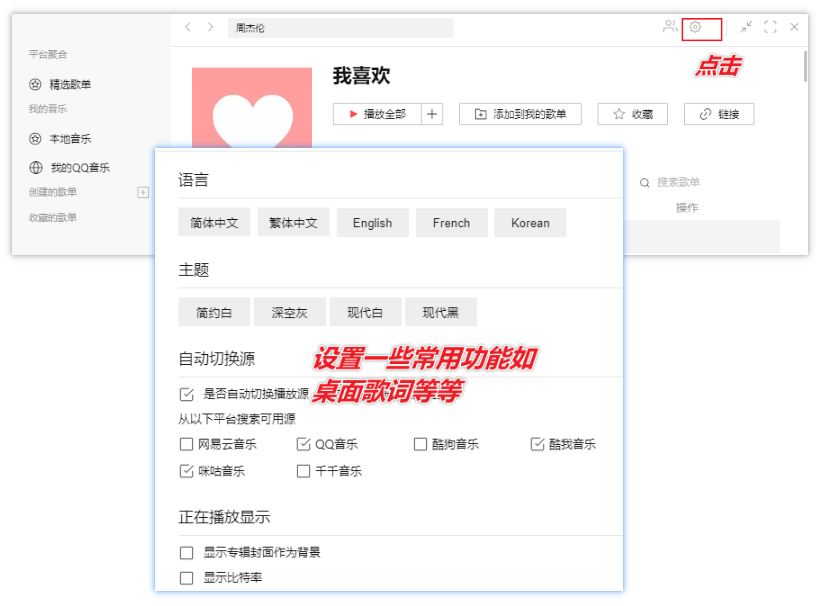The height and width of the screenshot is (606, 826).
Task: Click the plus icon next to 播放全部
Action: (430, 113)
